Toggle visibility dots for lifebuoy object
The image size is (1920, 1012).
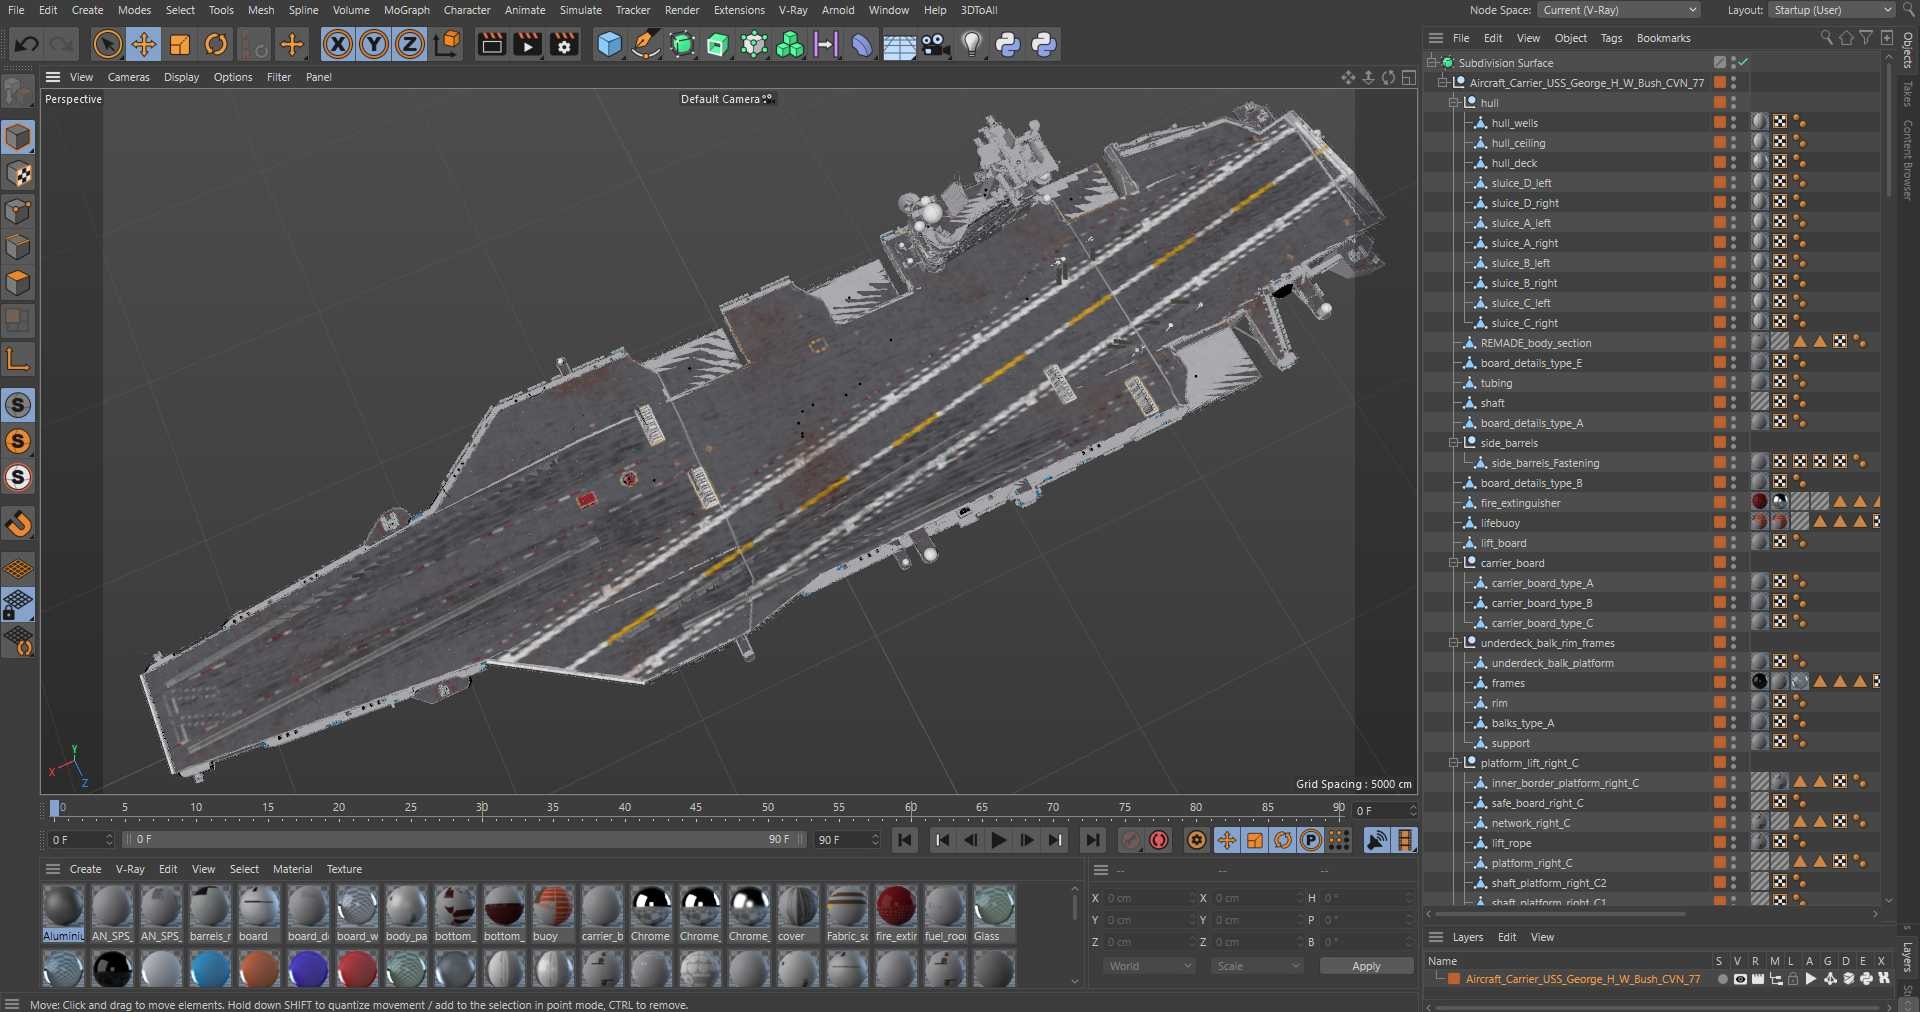coord(1734,523)
